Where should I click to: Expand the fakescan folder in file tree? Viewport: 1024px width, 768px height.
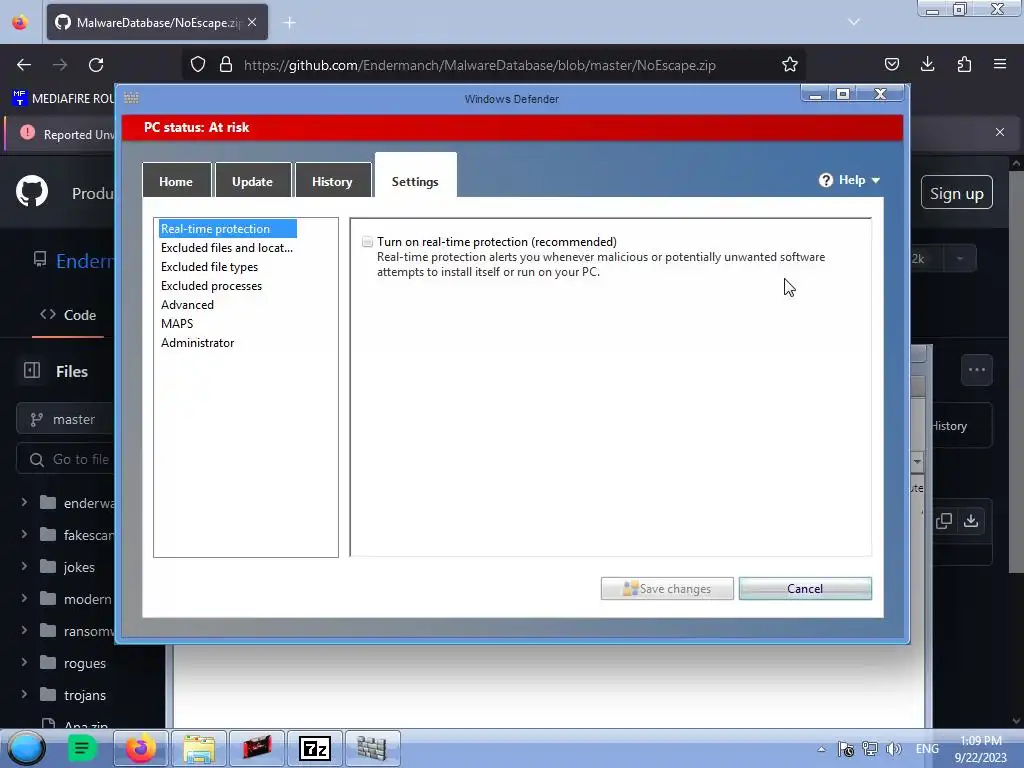point(24,534)
